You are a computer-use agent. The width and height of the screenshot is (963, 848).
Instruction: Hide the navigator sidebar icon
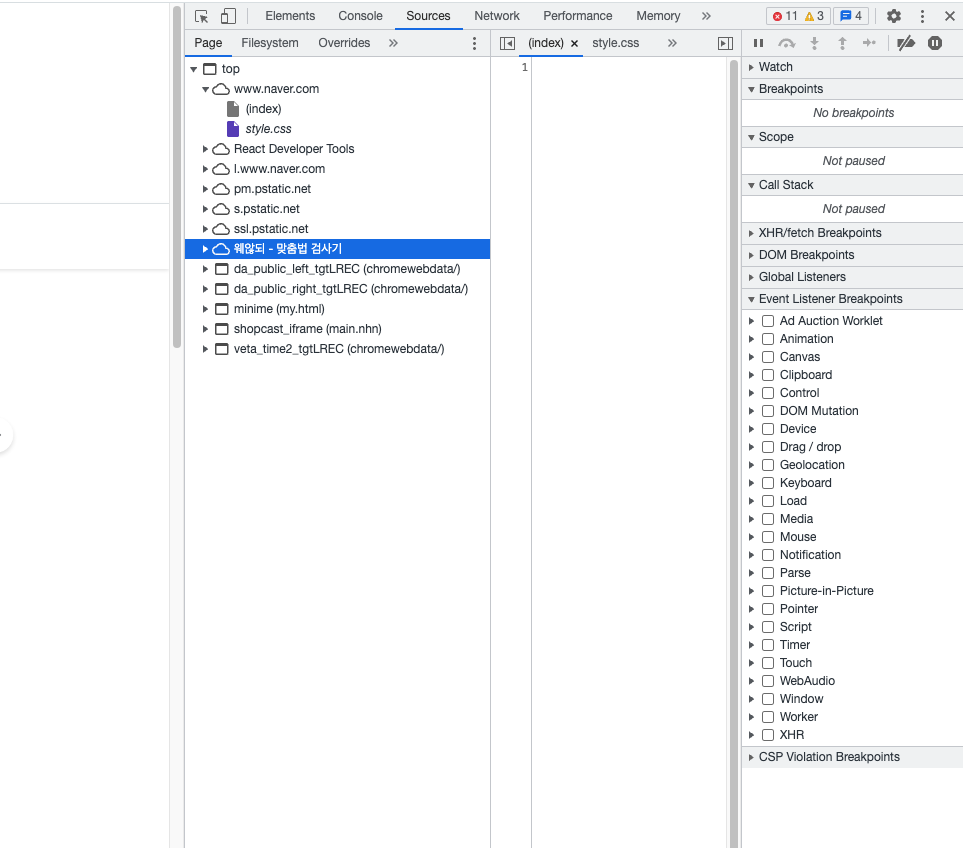coord(508,43)
